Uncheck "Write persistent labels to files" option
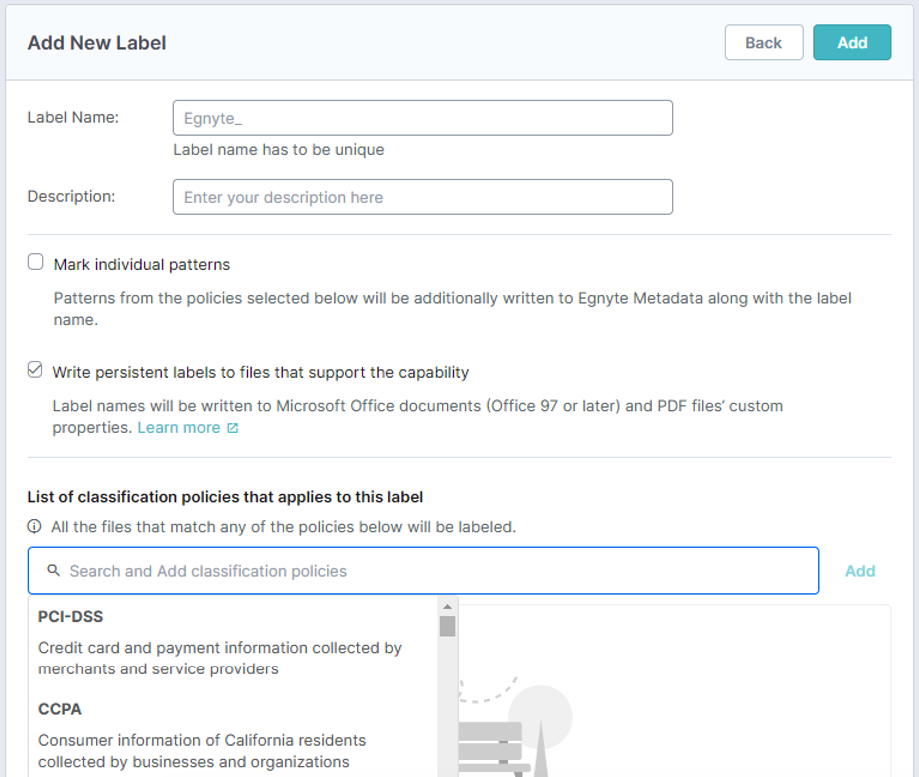919x777 pixels. pos(34,368)
